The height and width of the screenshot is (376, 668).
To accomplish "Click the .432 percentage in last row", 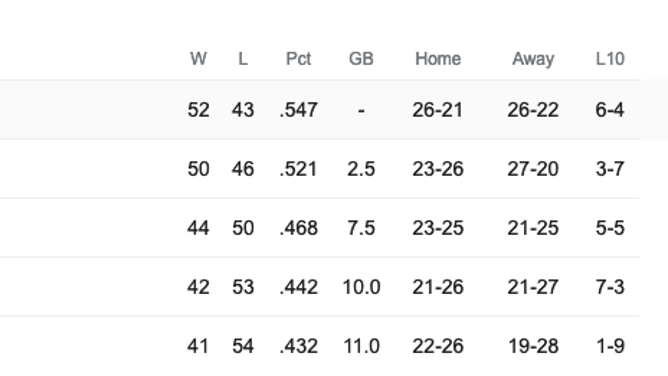I will coord(299,346).
